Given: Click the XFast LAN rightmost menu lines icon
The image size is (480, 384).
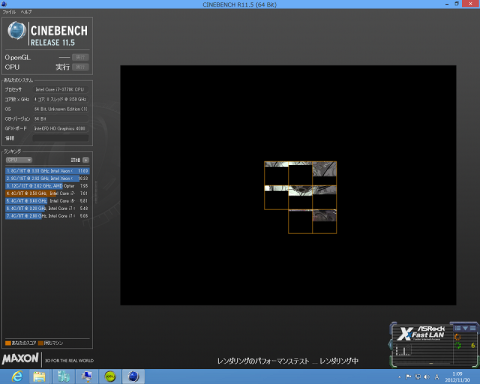Looking at the screenshot, I should [473, 328].
